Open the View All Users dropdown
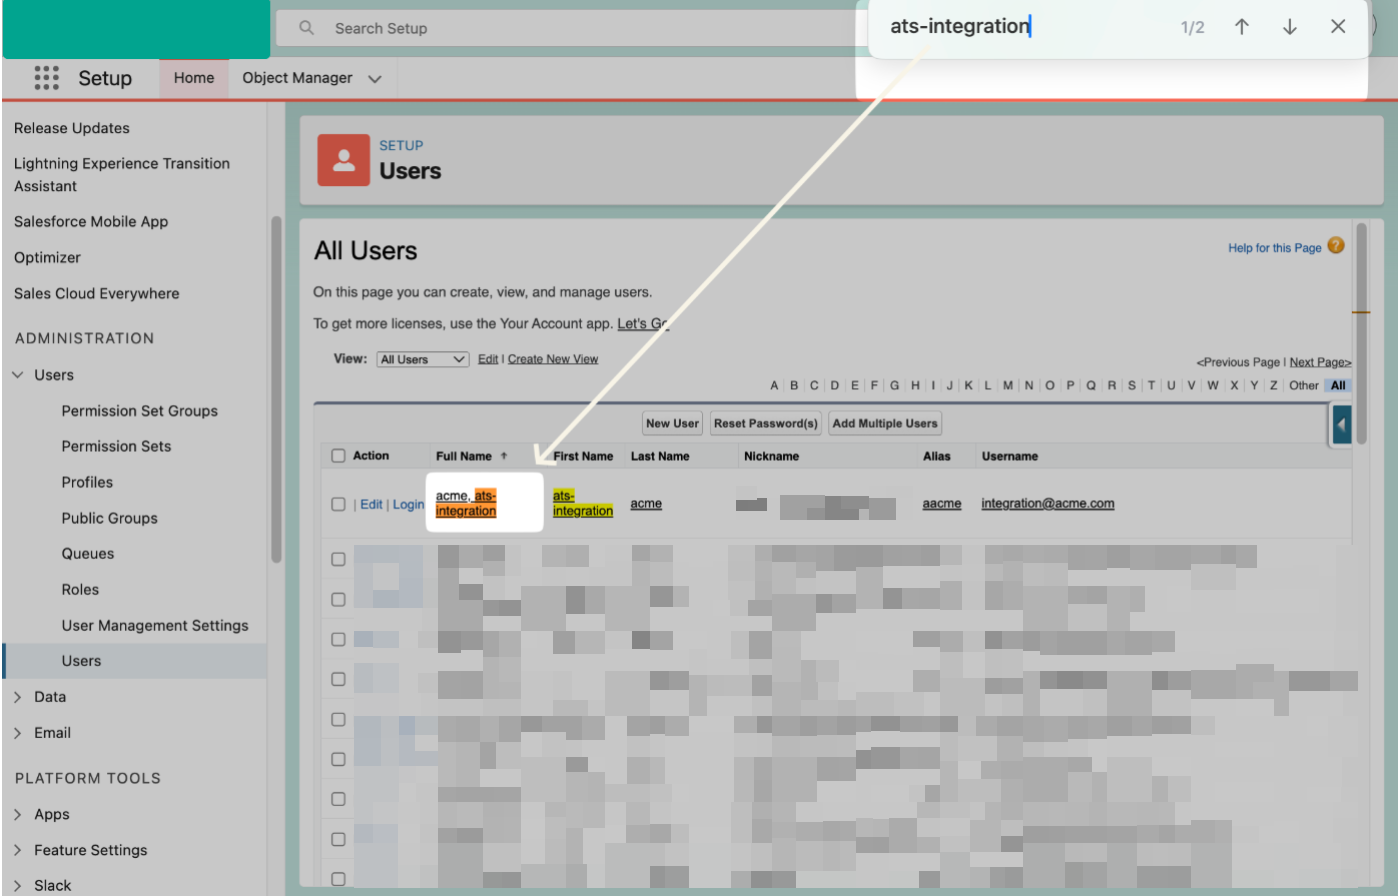The width and height of the screenshot is (1398, 896). click(x=423, y=359)
